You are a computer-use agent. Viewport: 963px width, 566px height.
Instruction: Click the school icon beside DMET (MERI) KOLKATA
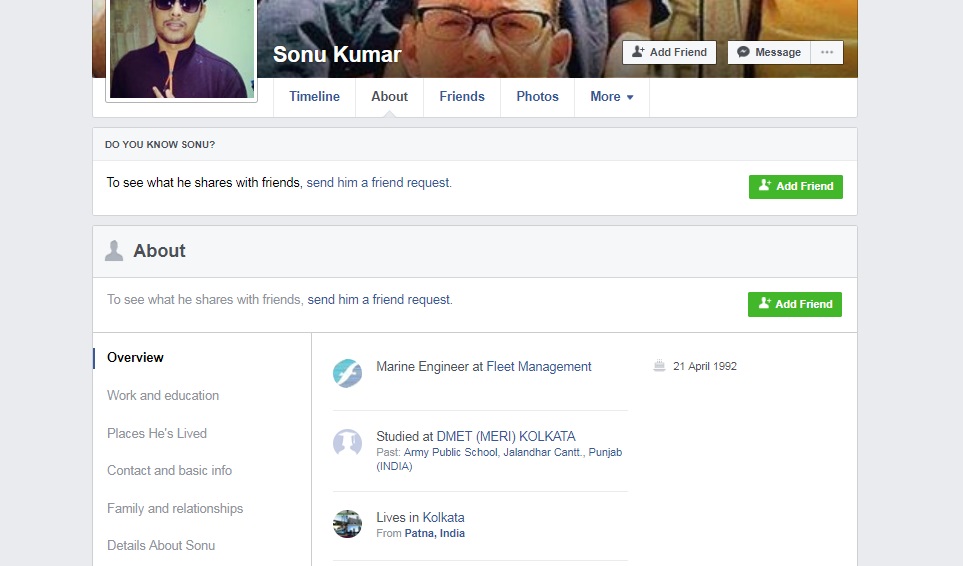point(347,443)
